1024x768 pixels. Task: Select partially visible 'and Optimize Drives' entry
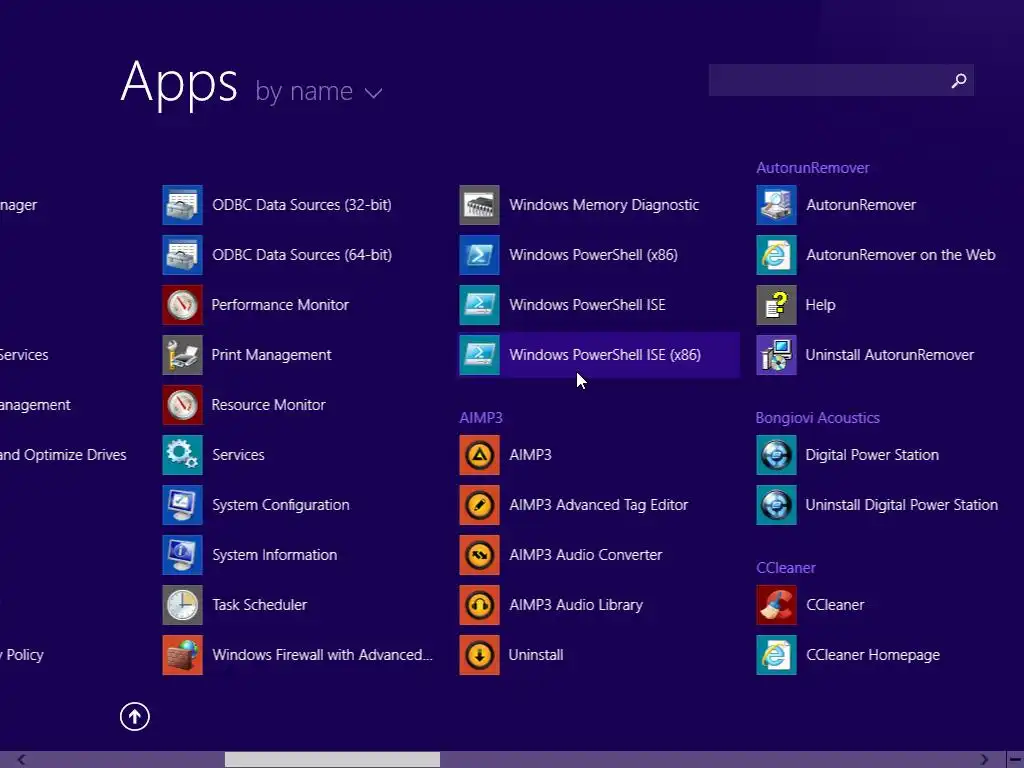pyautogui.click(x=63, y=455)
